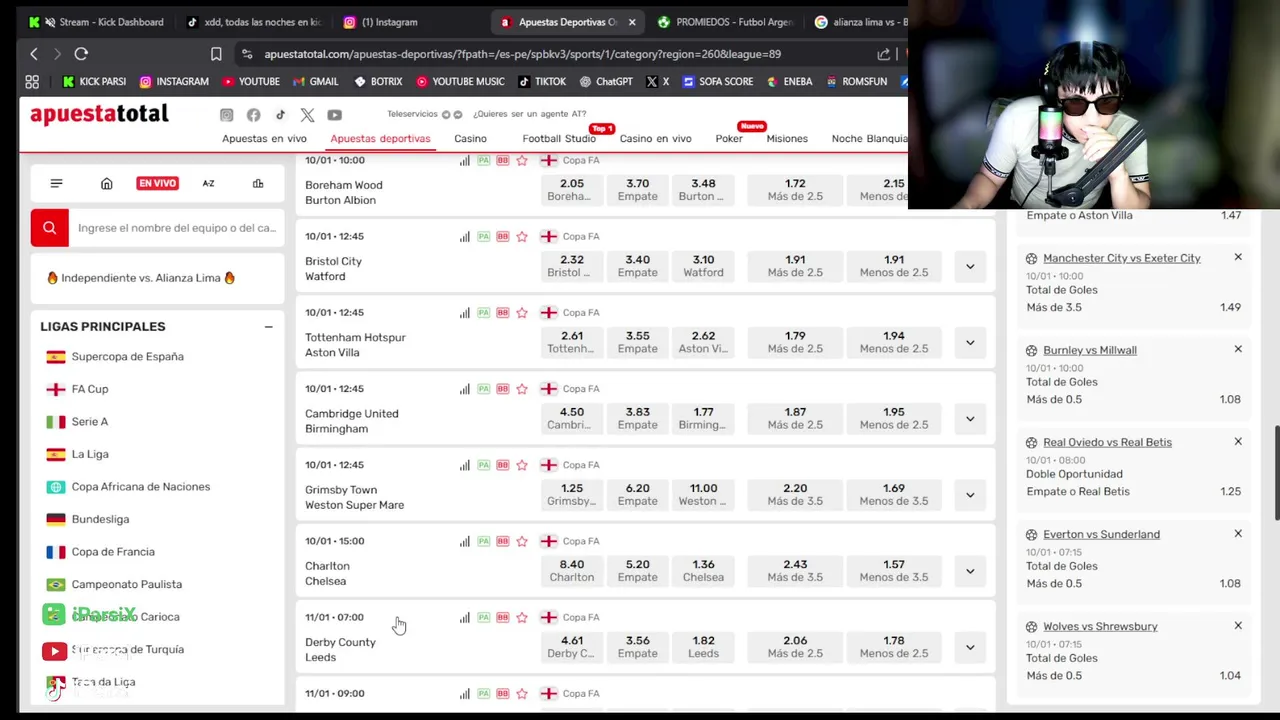This screenshot has width=1280, height=720.
Task: Open the Misiones tab
Action: (x=787, y=139)
